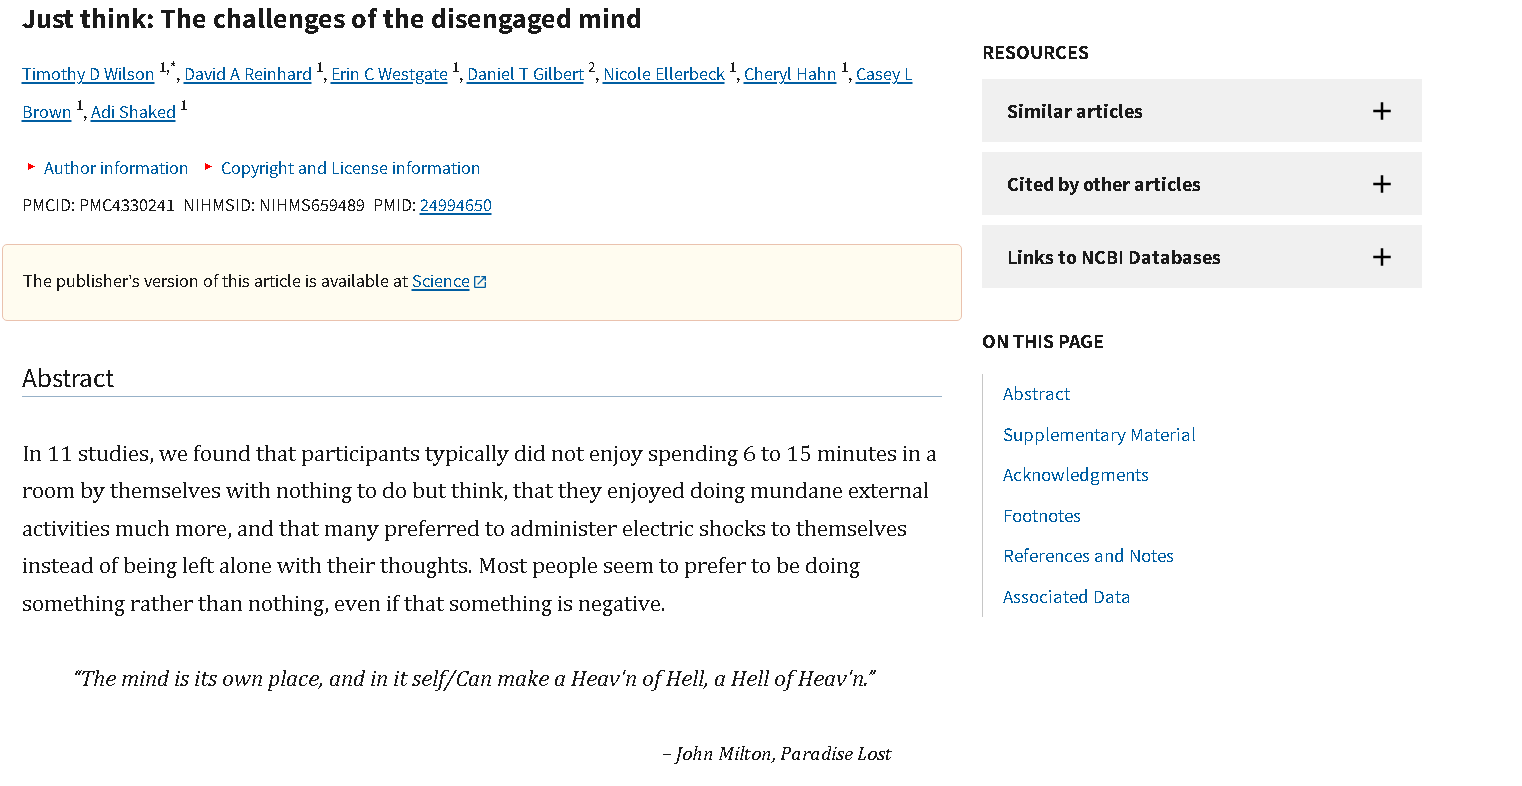Jump to Footnotes in page navigation
Screen dimensions: 1522x786
[x=1041, y=516]
